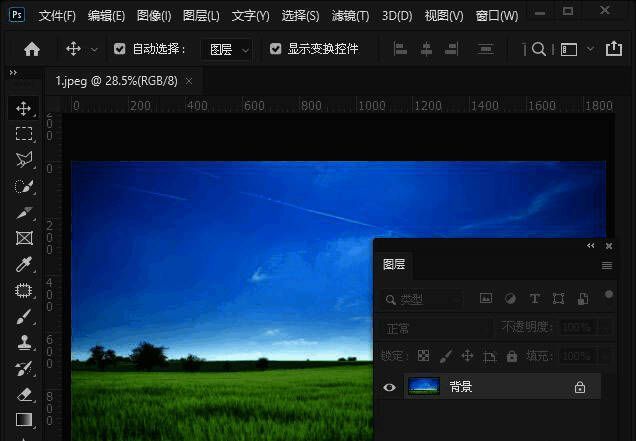
Task: Collapse the Layers panel with double arrows
Action: tap(591, 245)
